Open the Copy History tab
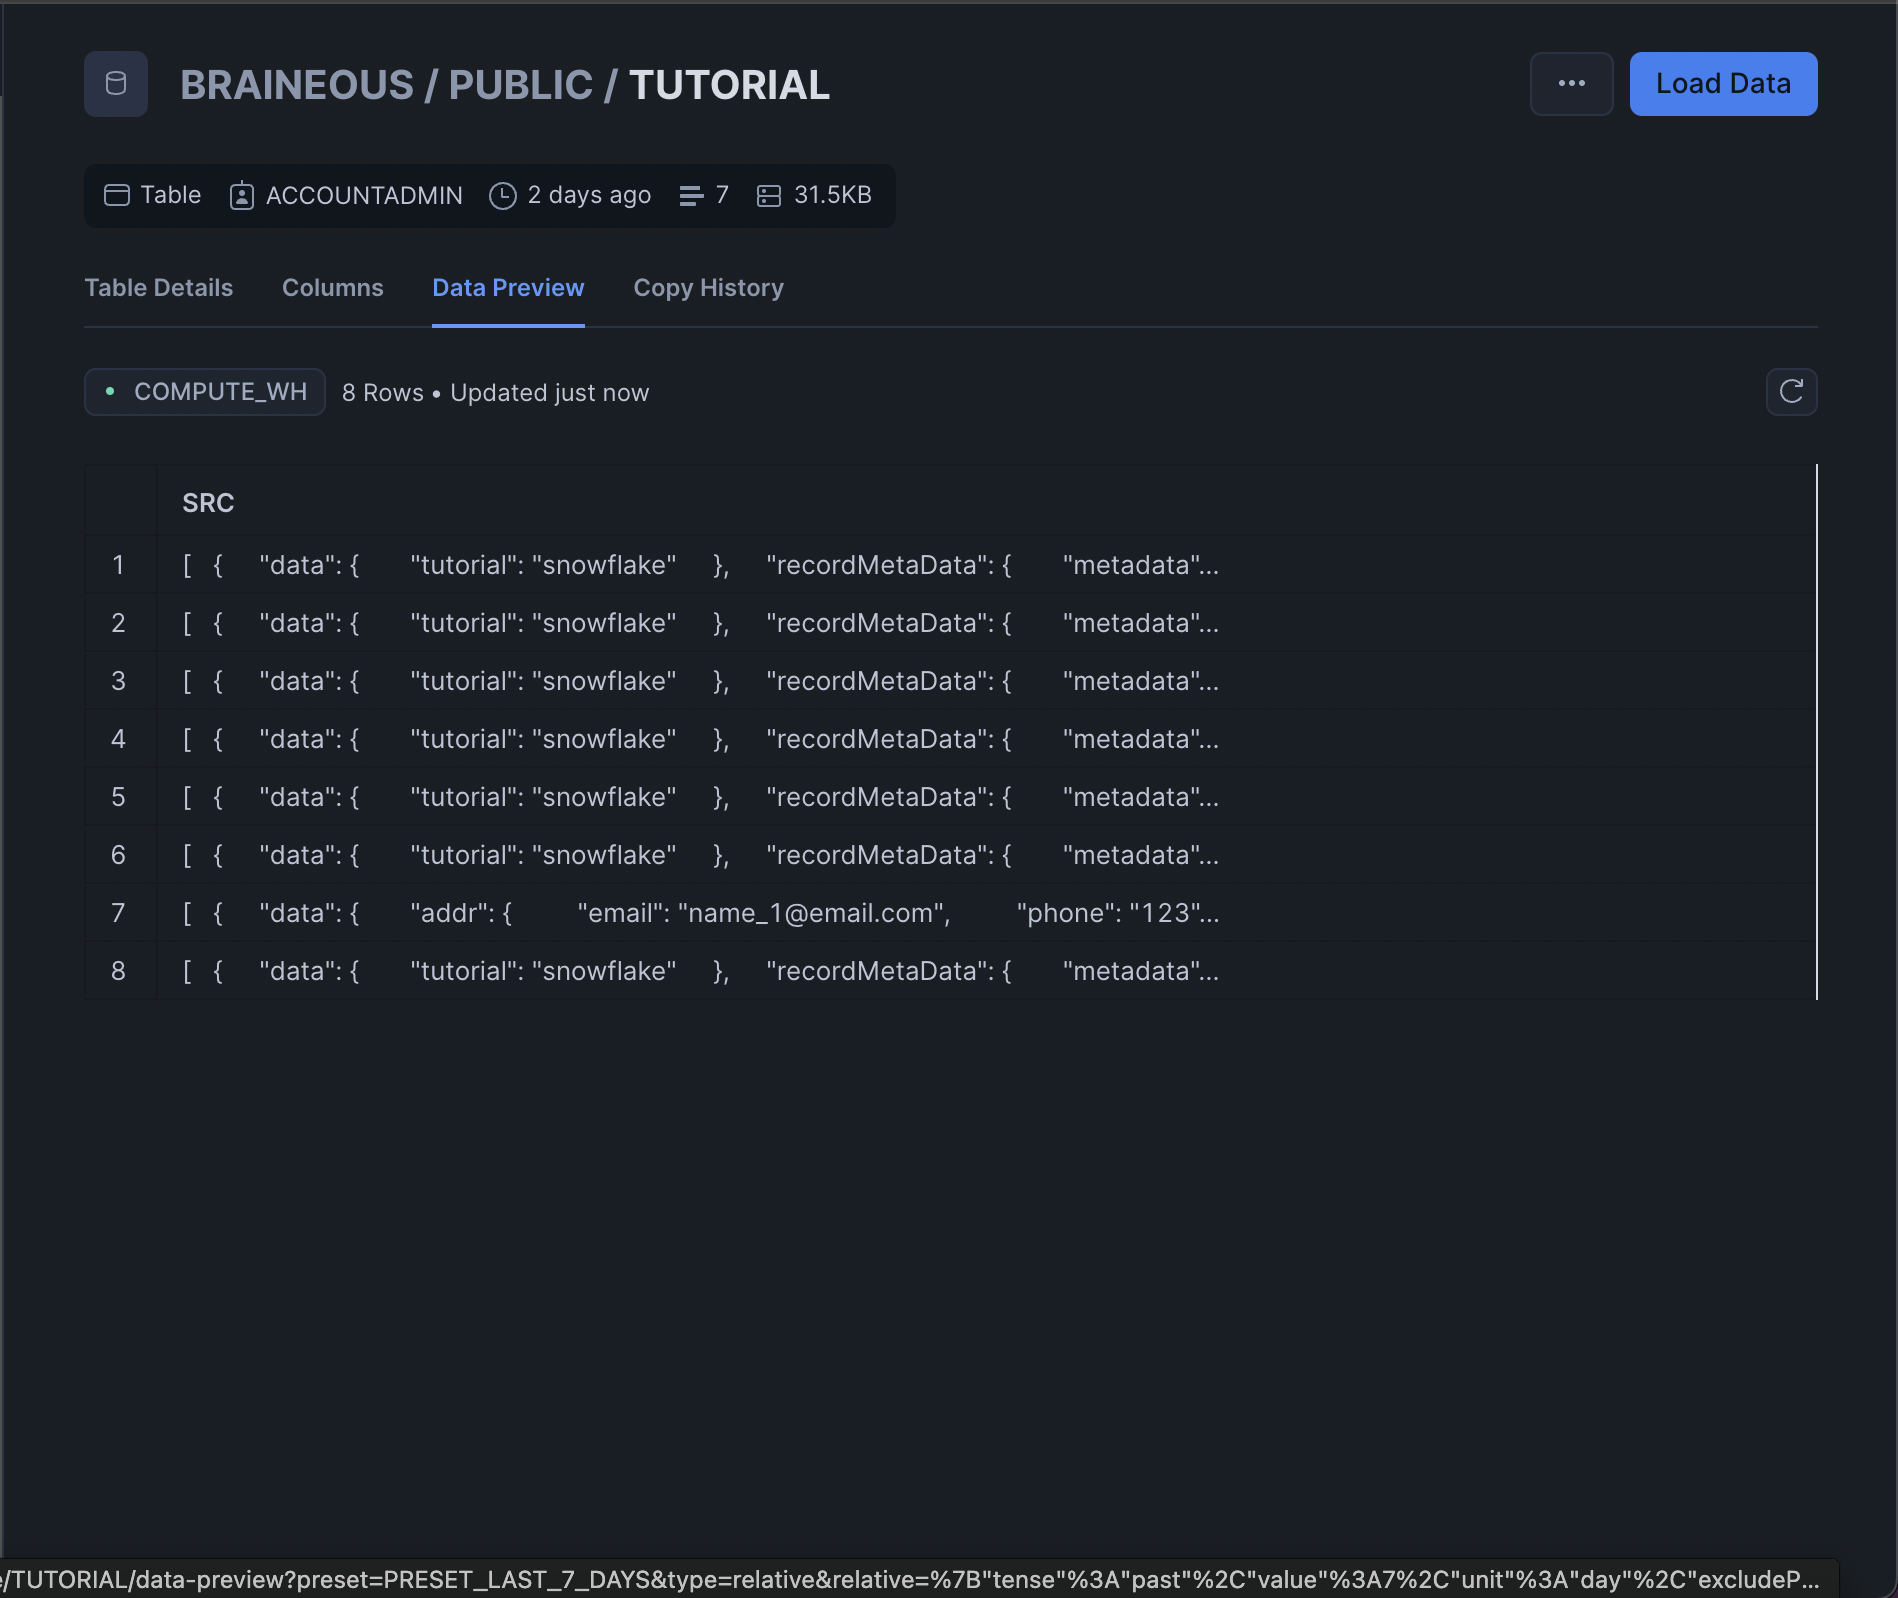Screen dimensions: 1898x1598 pos(708,288)
